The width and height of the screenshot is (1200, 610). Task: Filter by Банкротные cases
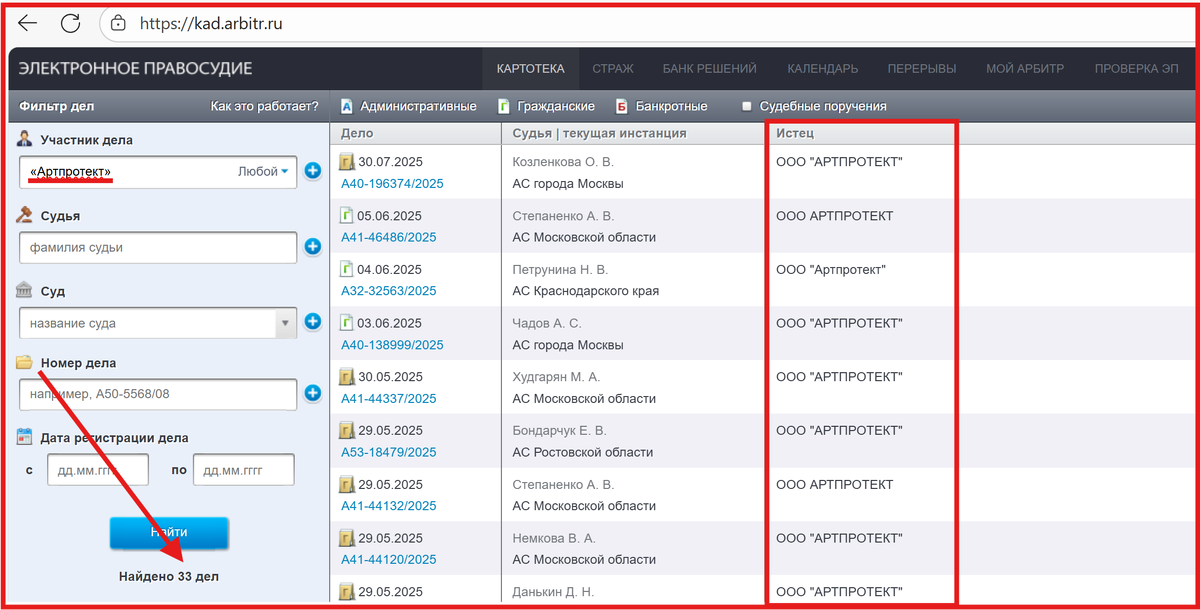click(661, 106)
